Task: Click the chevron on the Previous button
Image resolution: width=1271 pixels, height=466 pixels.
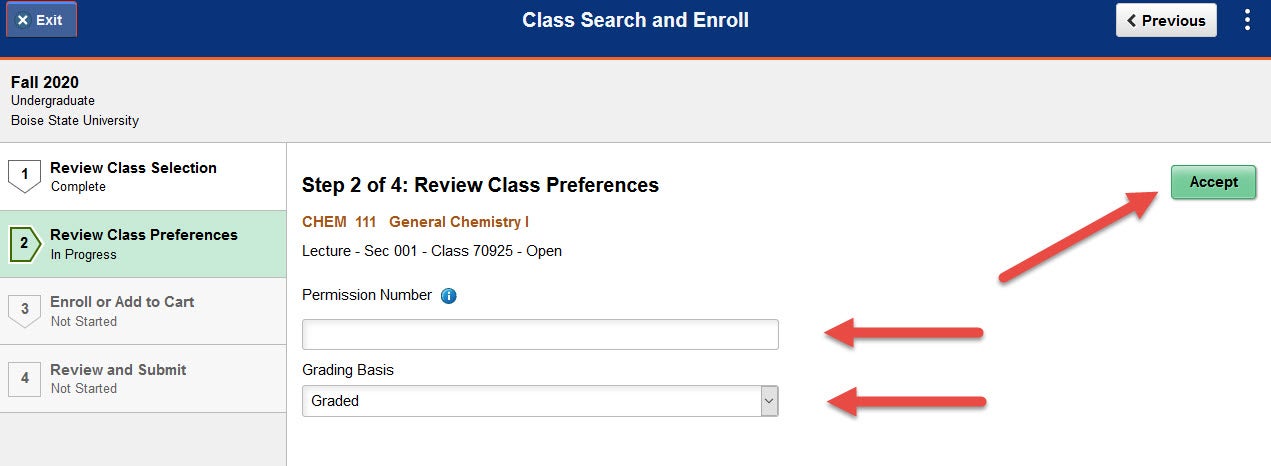Action: (x=1132, y=20)
